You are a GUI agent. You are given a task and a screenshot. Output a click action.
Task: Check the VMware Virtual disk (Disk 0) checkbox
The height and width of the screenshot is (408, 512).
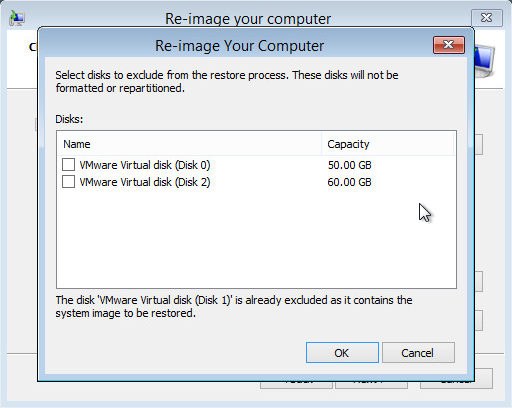click(68, 165)
